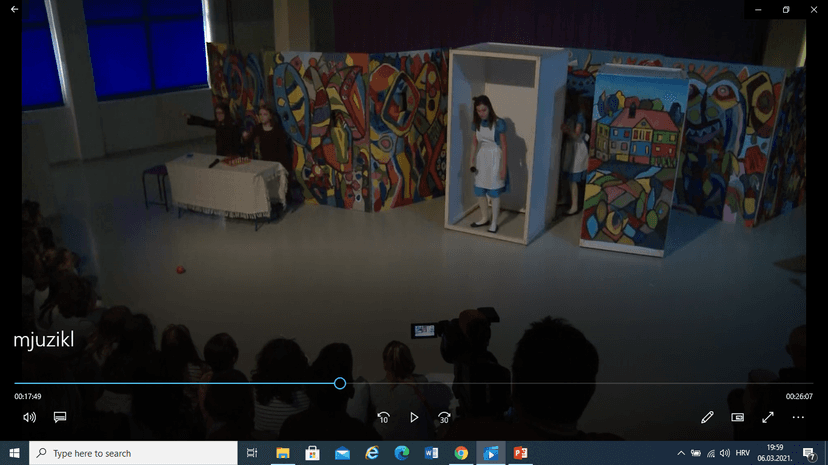Open Task View from the taskbar
Screen dimensions: 828x465
tap(252, 453)
